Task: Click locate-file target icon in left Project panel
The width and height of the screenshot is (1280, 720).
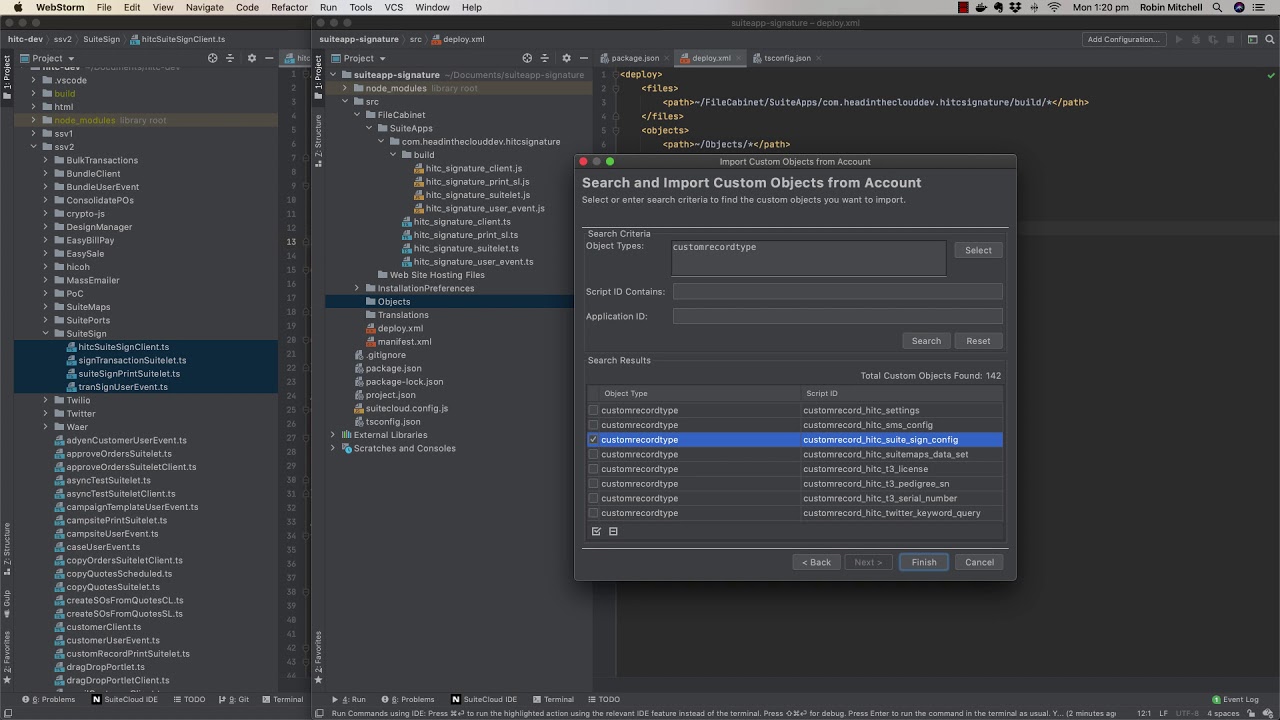Action: (212, 58)
